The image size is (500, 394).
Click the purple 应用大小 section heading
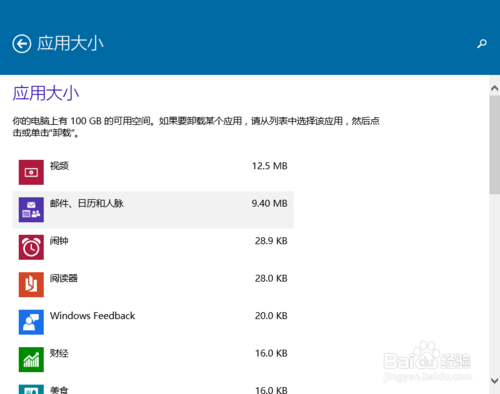(46, 93)
